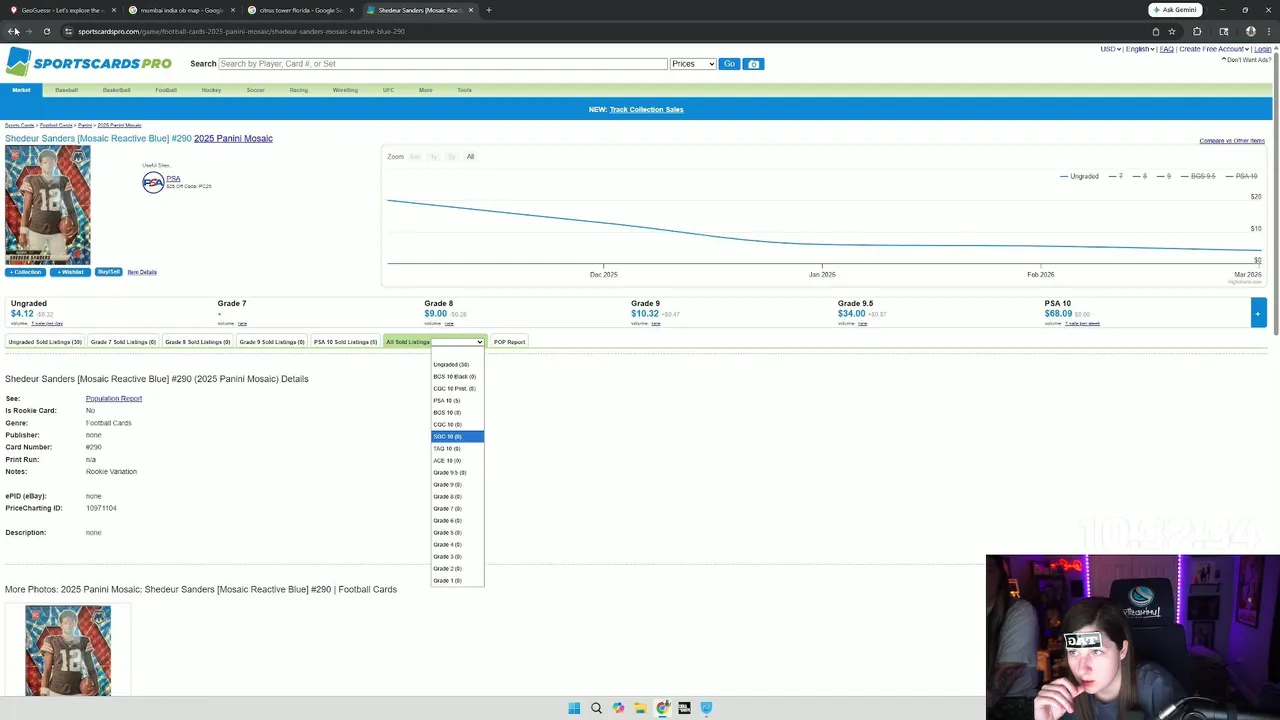Open the Tools nav tab
This screenshot has height=720, width=1280.
(464, 90)
